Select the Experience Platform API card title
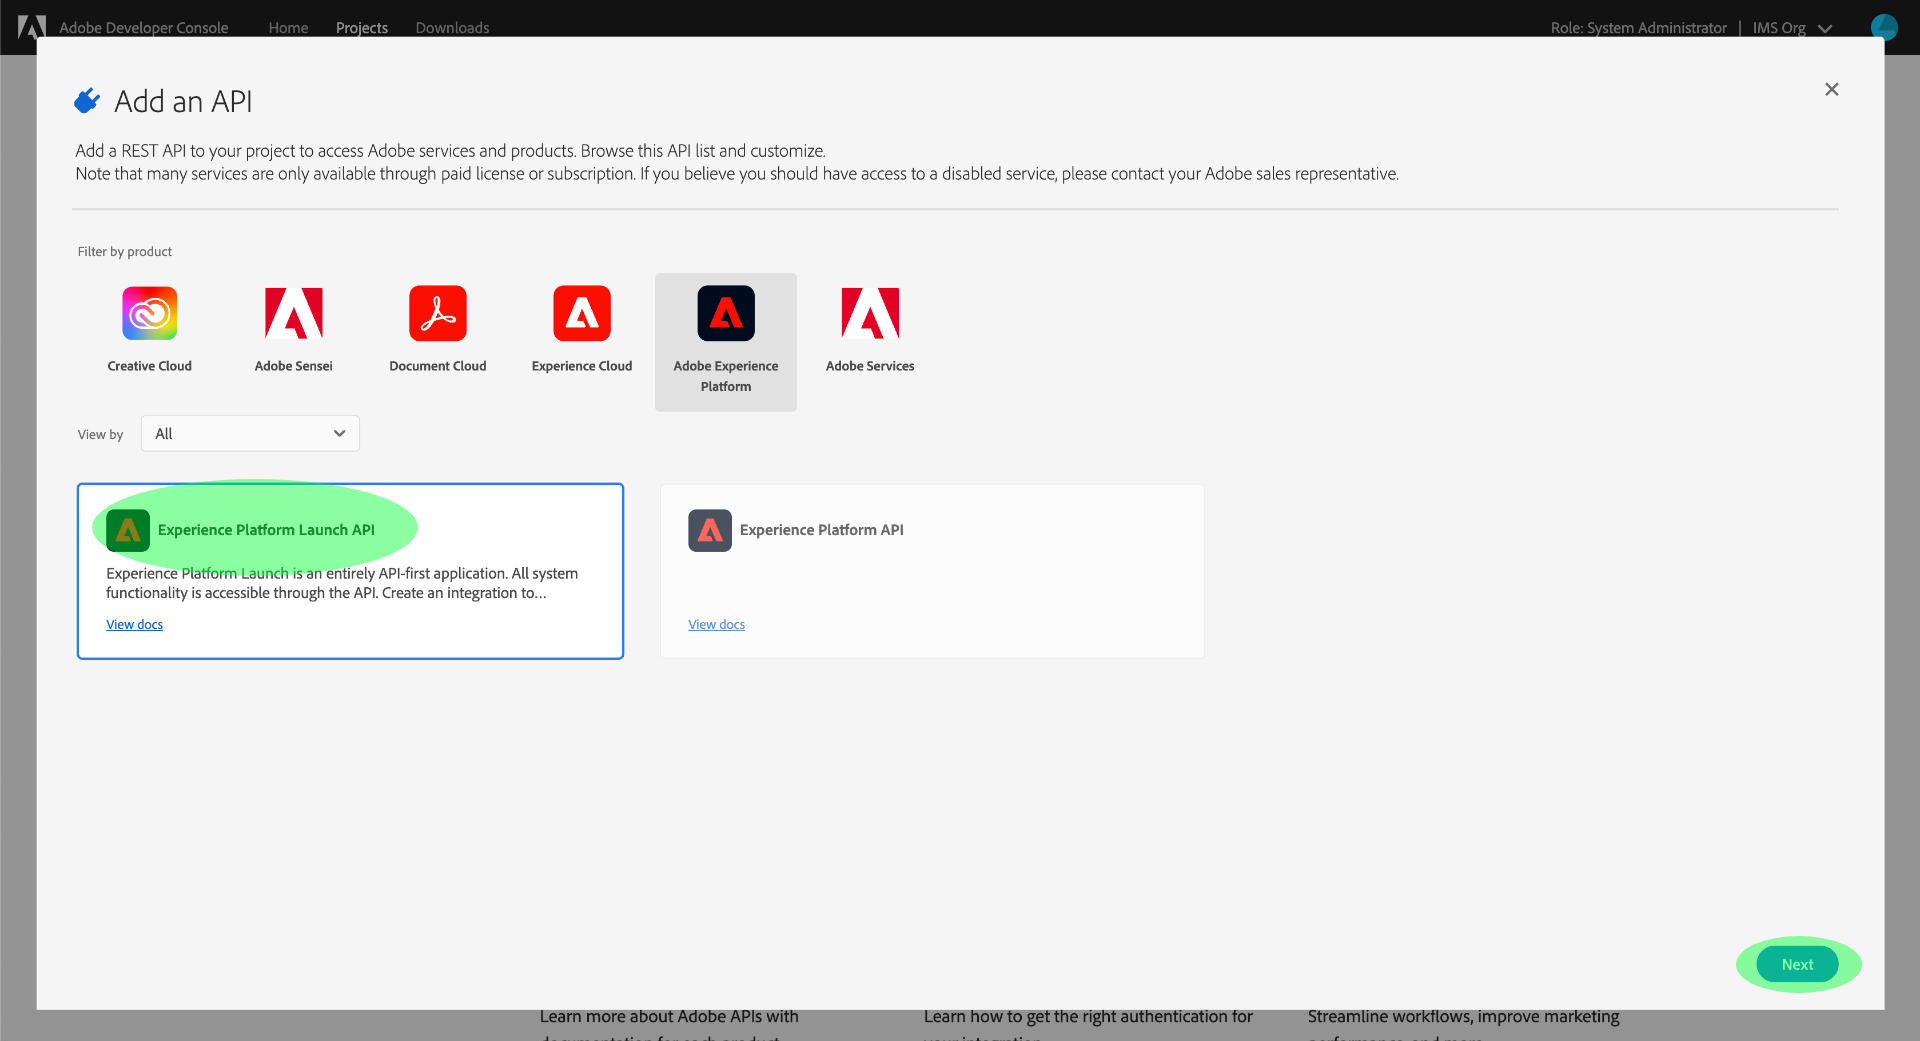 [x=821, y=530]
